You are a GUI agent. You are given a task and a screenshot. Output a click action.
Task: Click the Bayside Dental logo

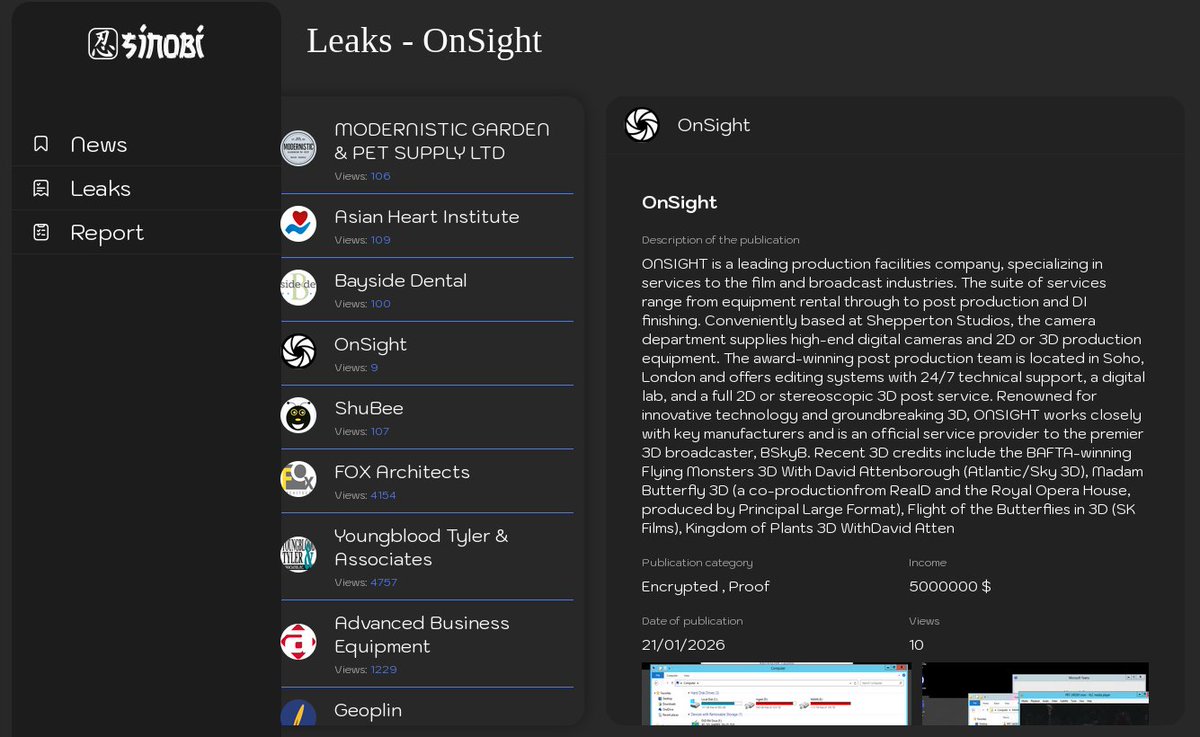point(299,288)
